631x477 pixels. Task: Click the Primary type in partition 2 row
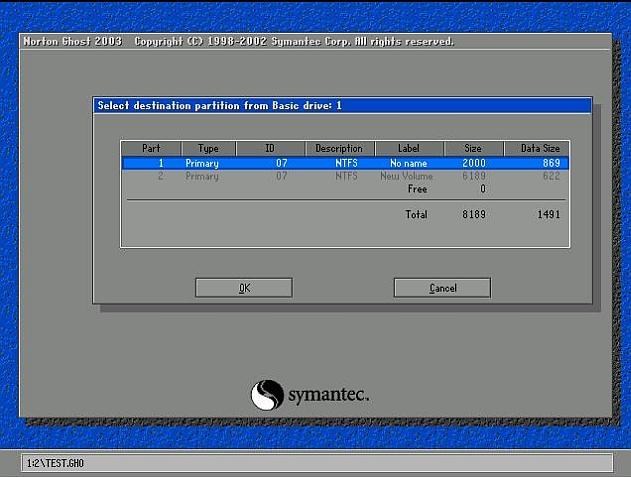tap(202, 176)
